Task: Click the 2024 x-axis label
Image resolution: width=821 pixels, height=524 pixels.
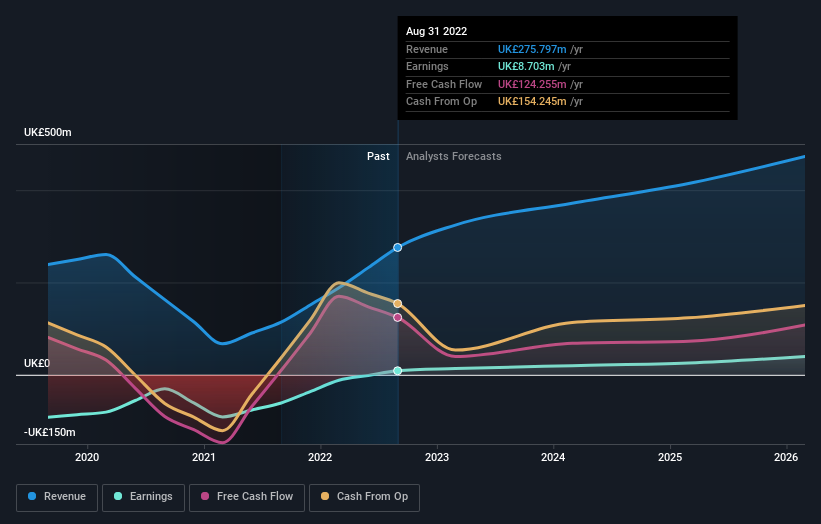Action: tap(553, 457)
